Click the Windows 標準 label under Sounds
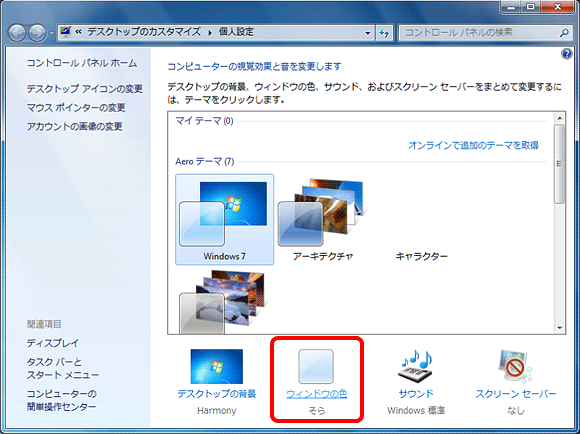The image size is (580, 434). (x=416, y=411)
